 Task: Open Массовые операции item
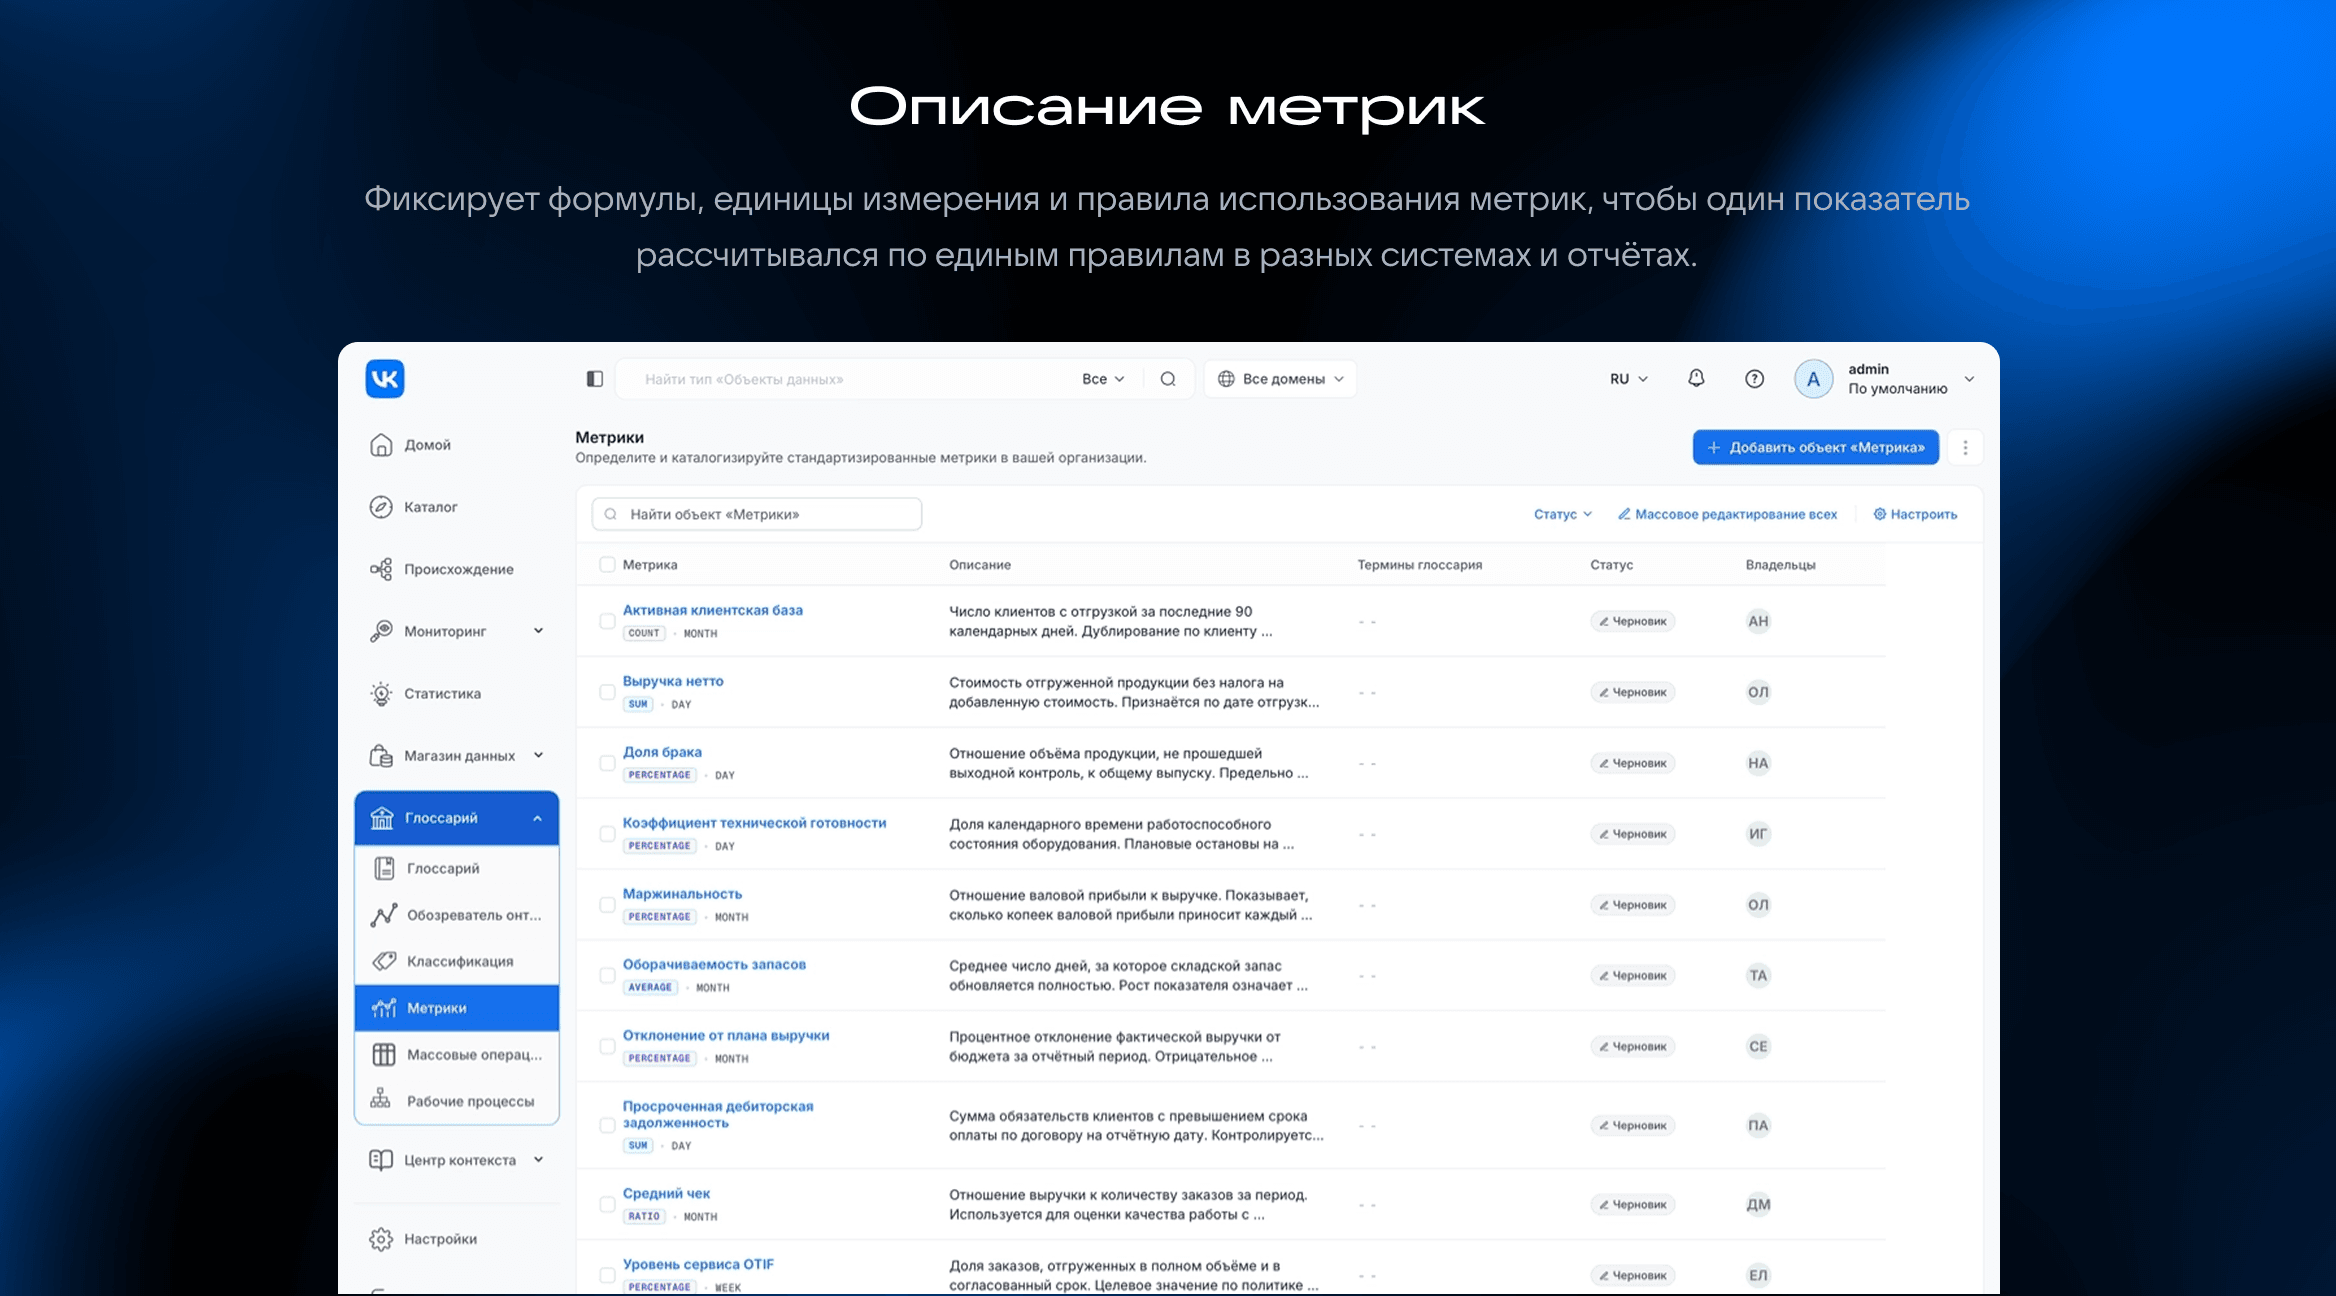tap(457, 1055)
